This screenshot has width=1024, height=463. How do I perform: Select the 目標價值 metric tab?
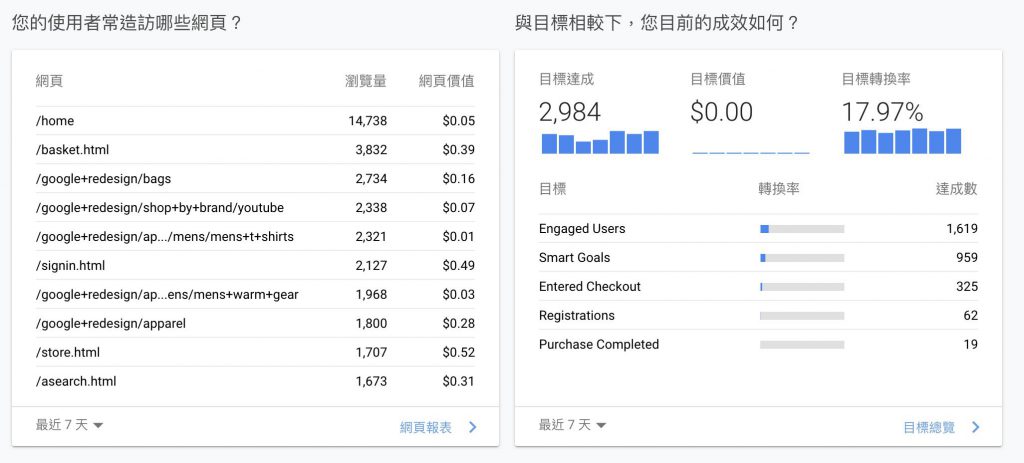[717, 79]
